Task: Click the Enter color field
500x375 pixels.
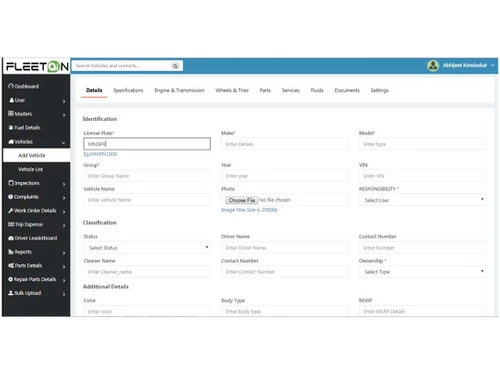Action: point(147,311)
